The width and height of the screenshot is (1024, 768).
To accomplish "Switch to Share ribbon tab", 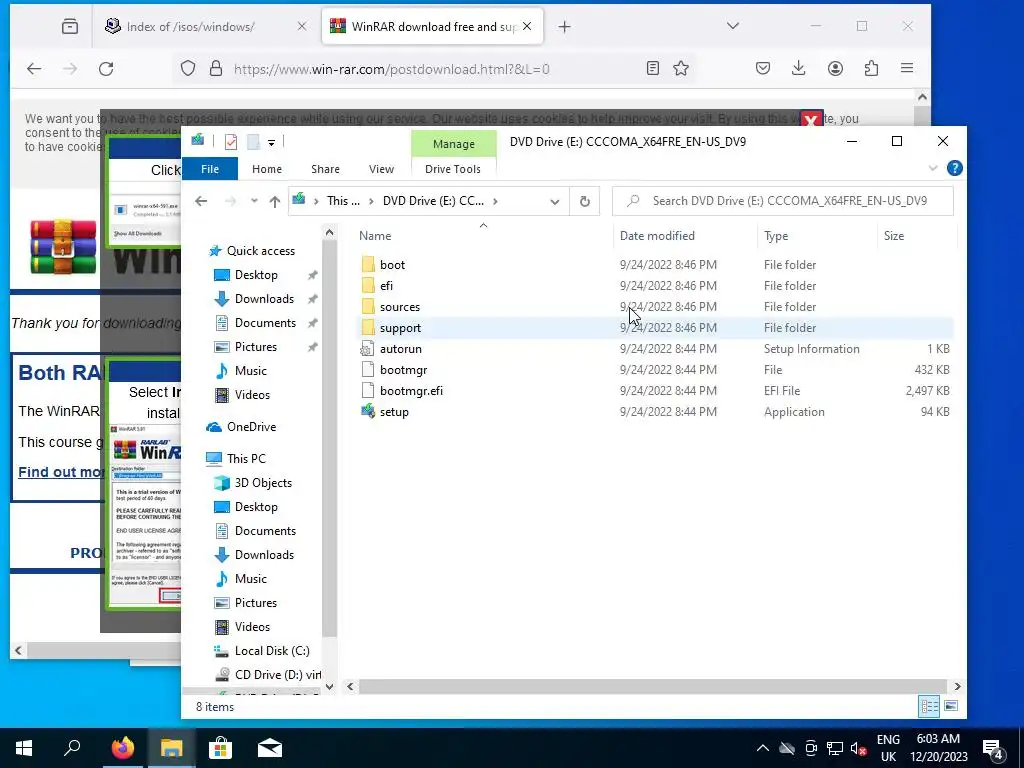I will 325,169.
